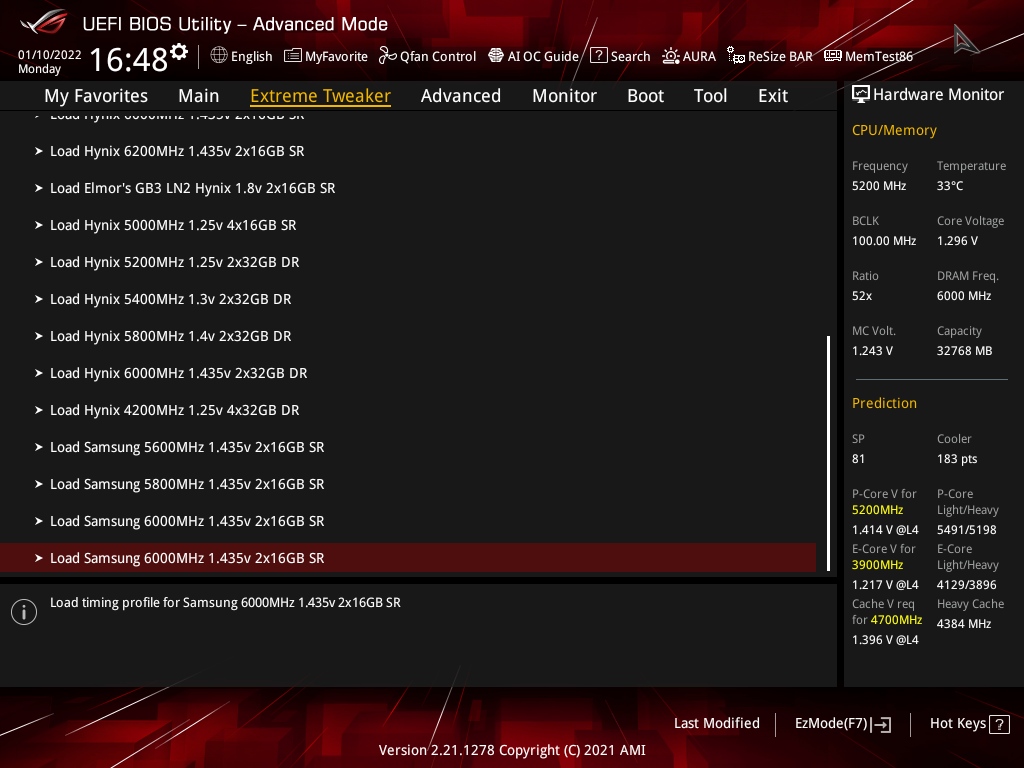Click the 6000 MHz DRAM Freq. value

(964, 296)
